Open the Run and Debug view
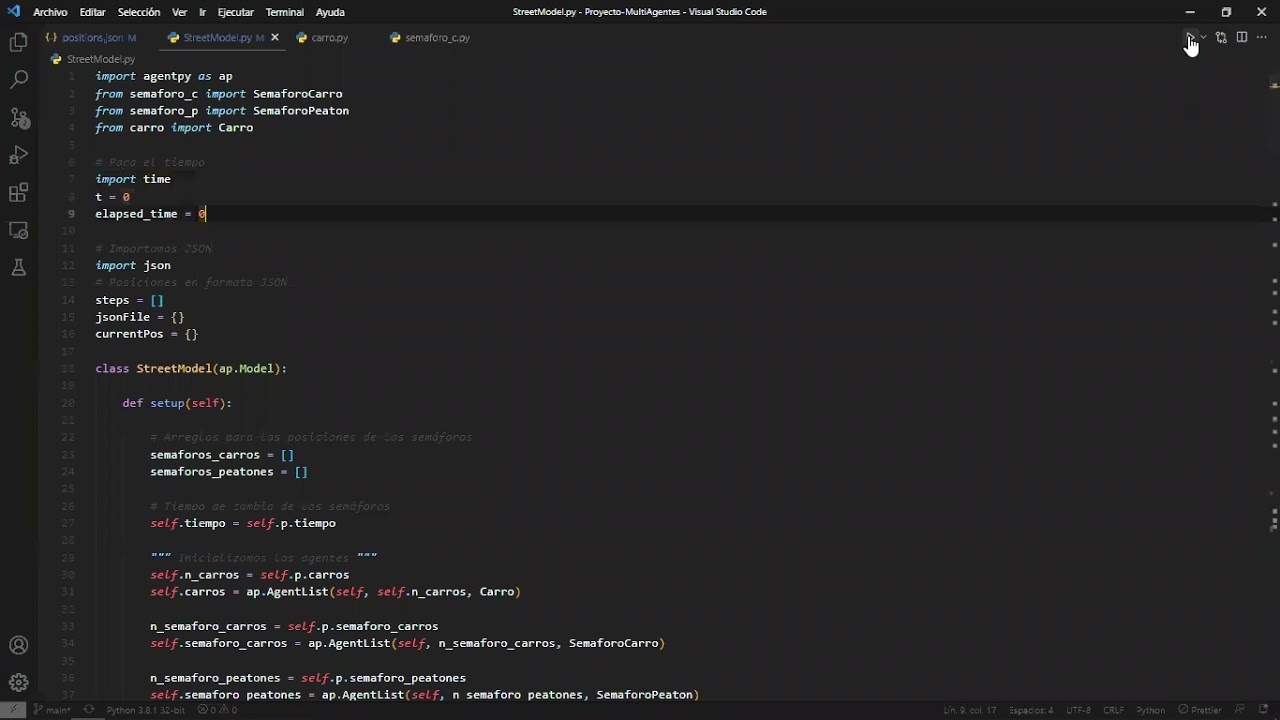This screenshot has width=1280, height=720. pos(18,155)
